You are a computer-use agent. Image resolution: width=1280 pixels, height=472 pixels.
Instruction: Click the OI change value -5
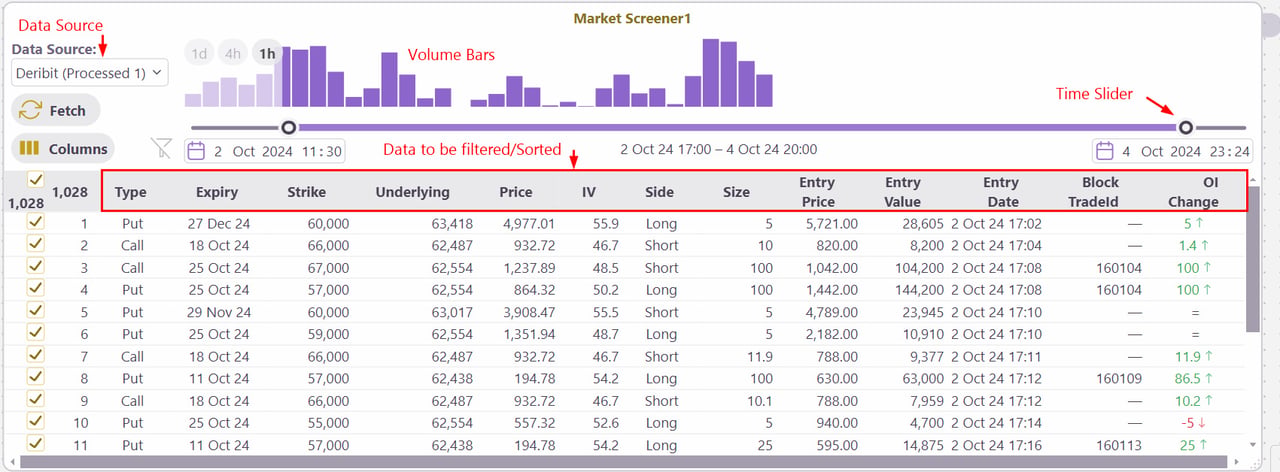click(1188, 421)
